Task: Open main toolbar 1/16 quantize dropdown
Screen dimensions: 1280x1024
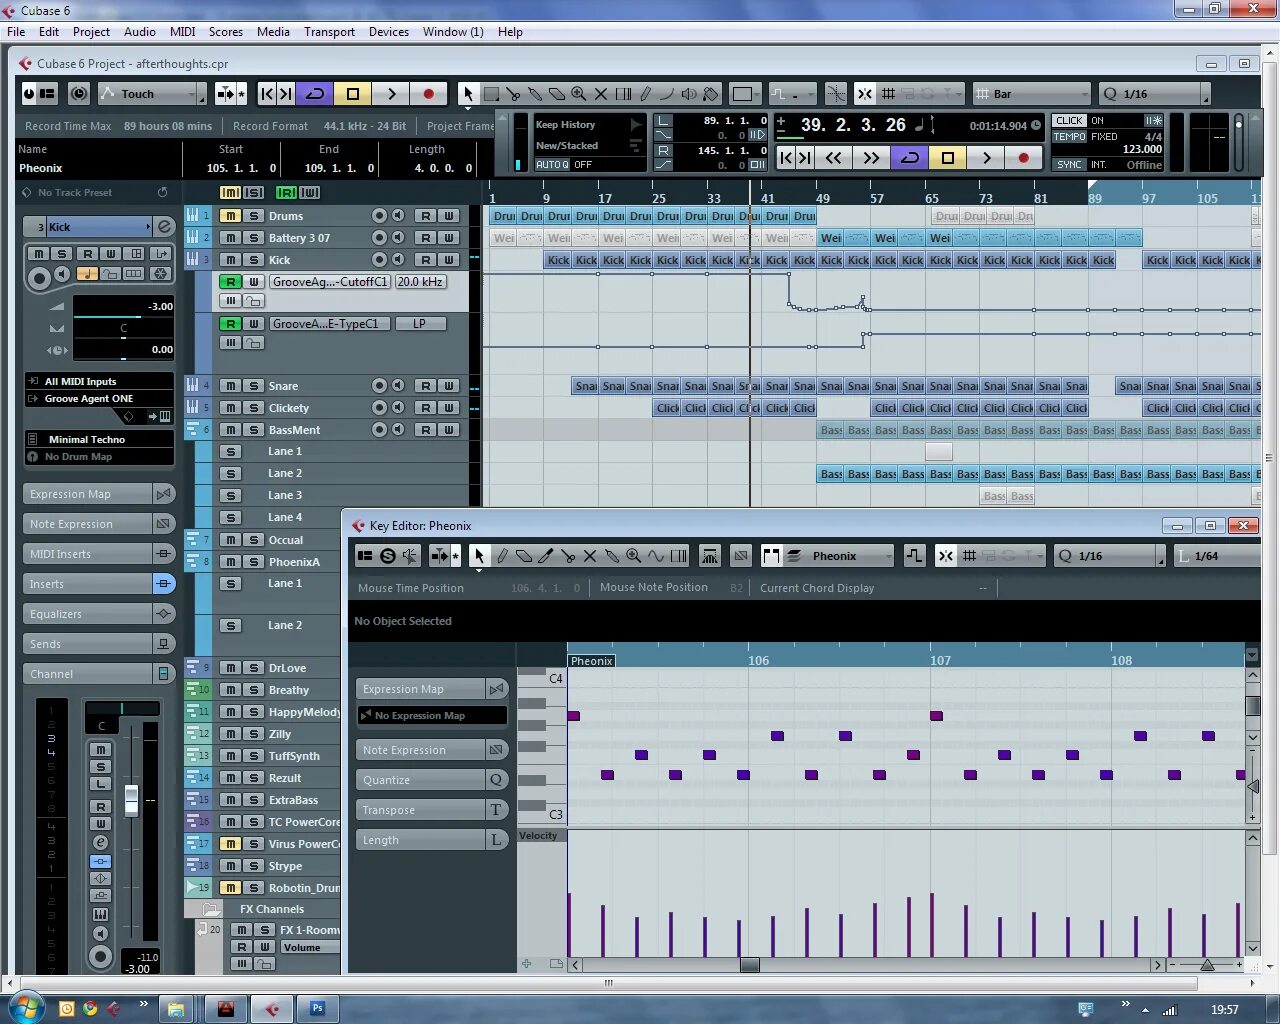Action: [1154, 94]
